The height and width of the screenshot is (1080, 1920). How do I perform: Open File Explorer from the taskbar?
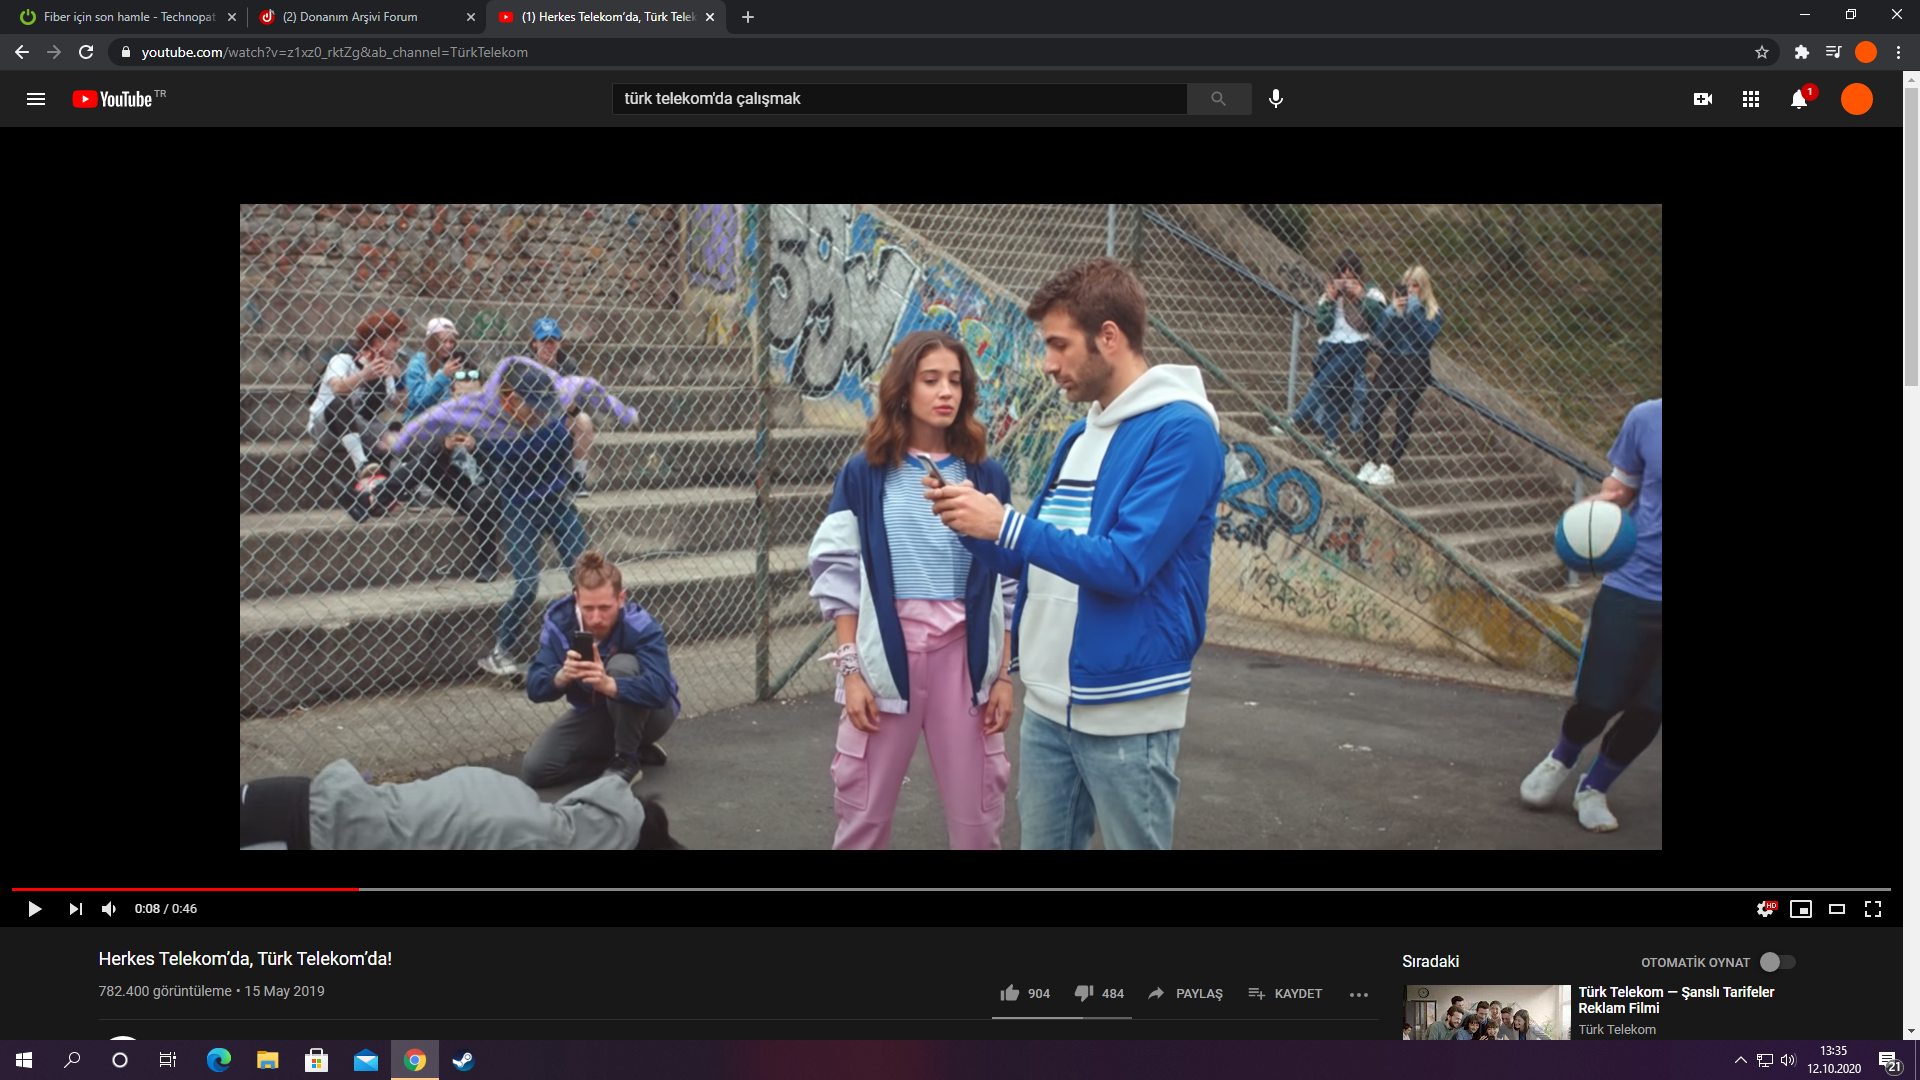pyautogui.click(x=268, y=1060)
